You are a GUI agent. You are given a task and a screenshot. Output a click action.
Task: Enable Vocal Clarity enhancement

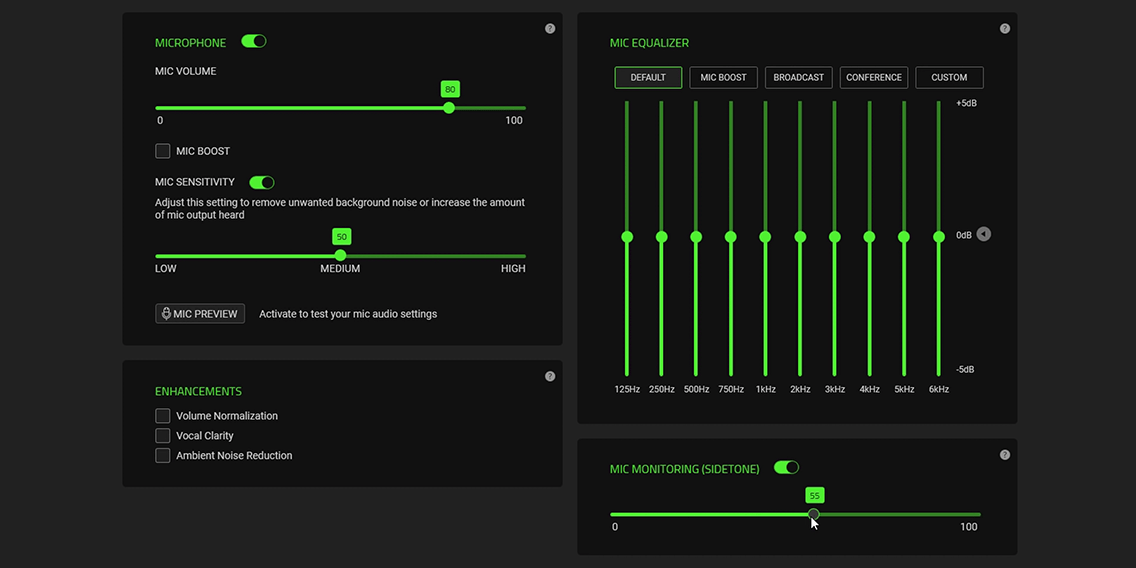click(x=163, y=435)
